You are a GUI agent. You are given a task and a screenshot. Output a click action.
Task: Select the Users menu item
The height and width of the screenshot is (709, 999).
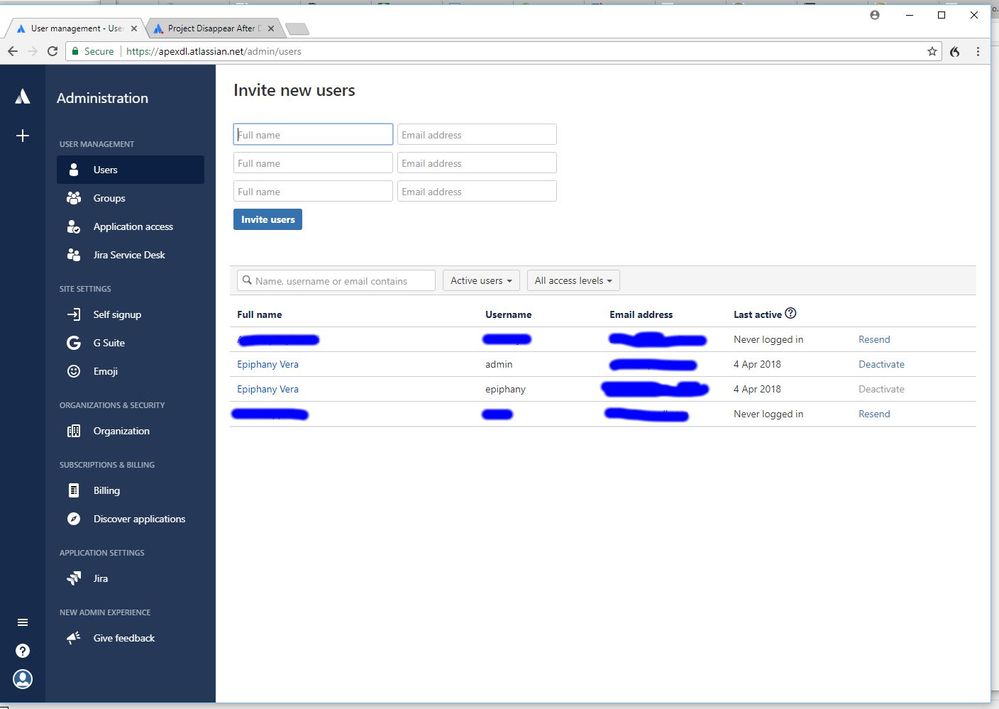tap(131, 169)
